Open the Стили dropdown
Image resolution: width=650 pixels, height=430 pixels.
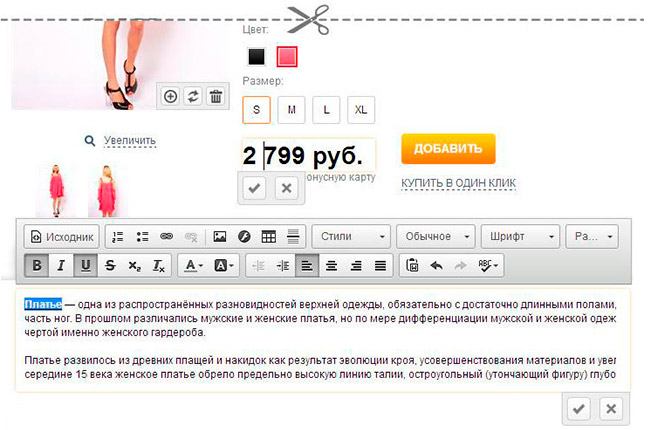[351, 237]
